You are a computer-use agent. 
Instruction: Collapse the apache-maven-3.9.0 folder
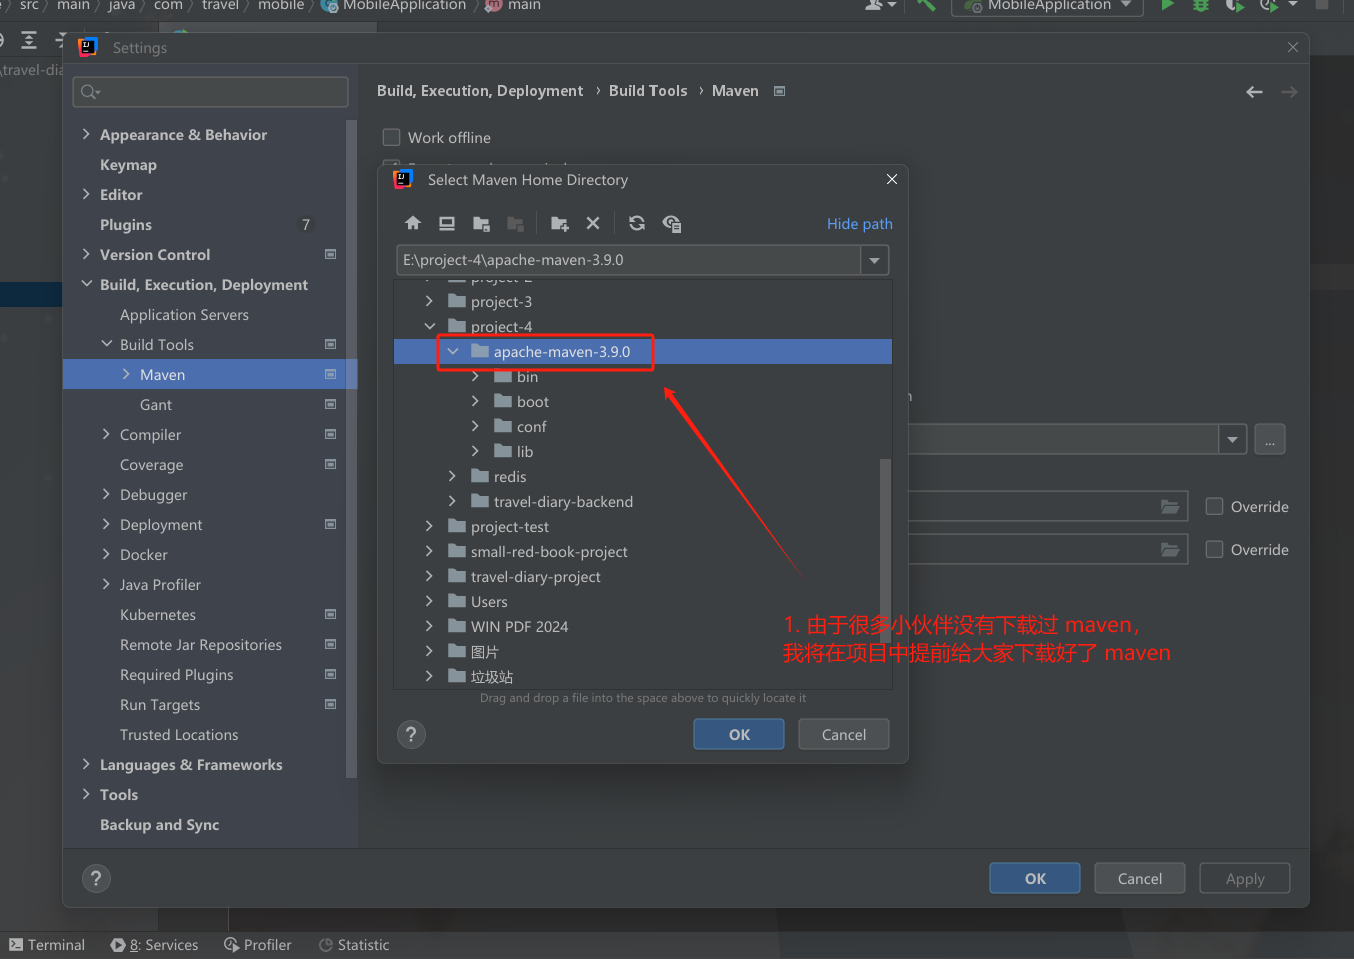[x=452, y=351]
